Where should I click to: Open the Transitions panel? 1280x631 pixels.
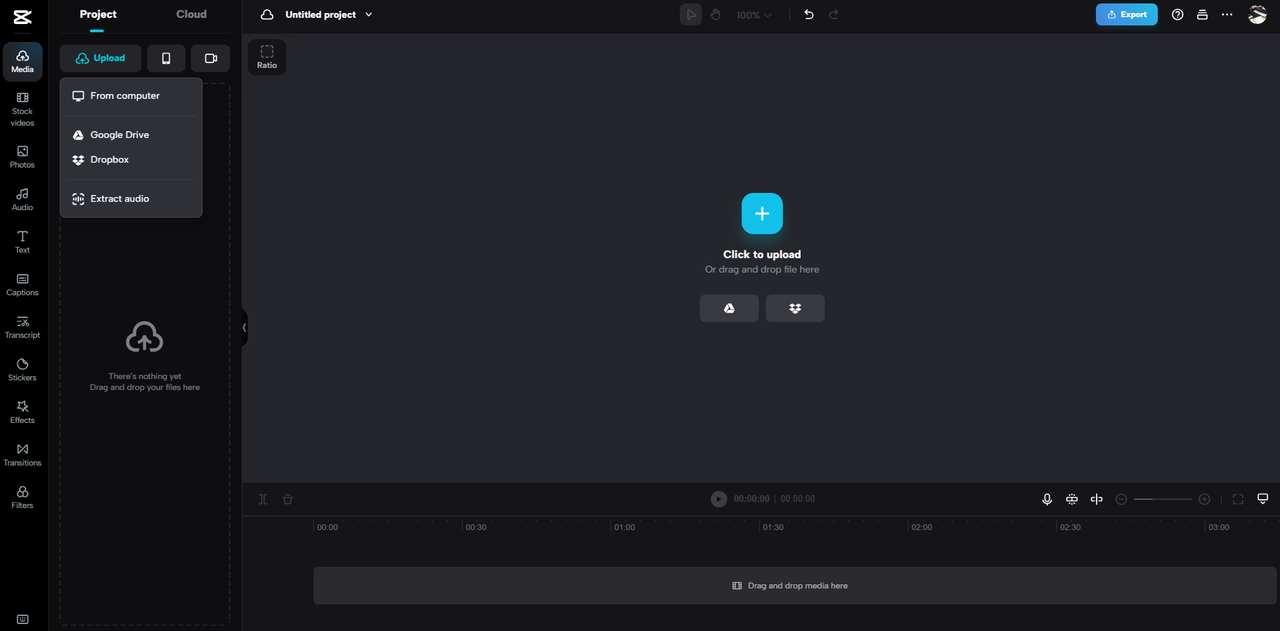22,455
